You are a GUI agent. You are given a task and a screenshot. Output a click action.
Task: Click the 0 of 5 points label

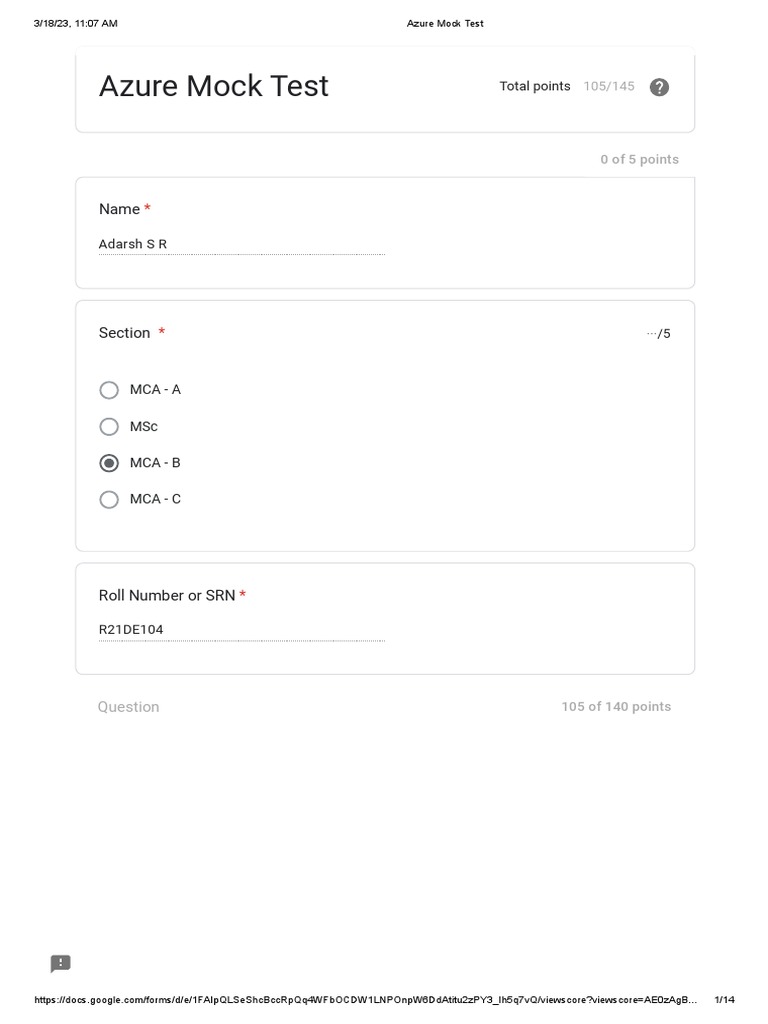point(639,159)
